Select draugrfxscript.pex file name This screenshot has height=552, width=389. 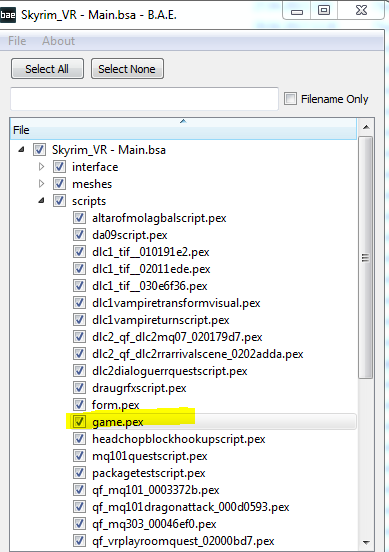139,388
